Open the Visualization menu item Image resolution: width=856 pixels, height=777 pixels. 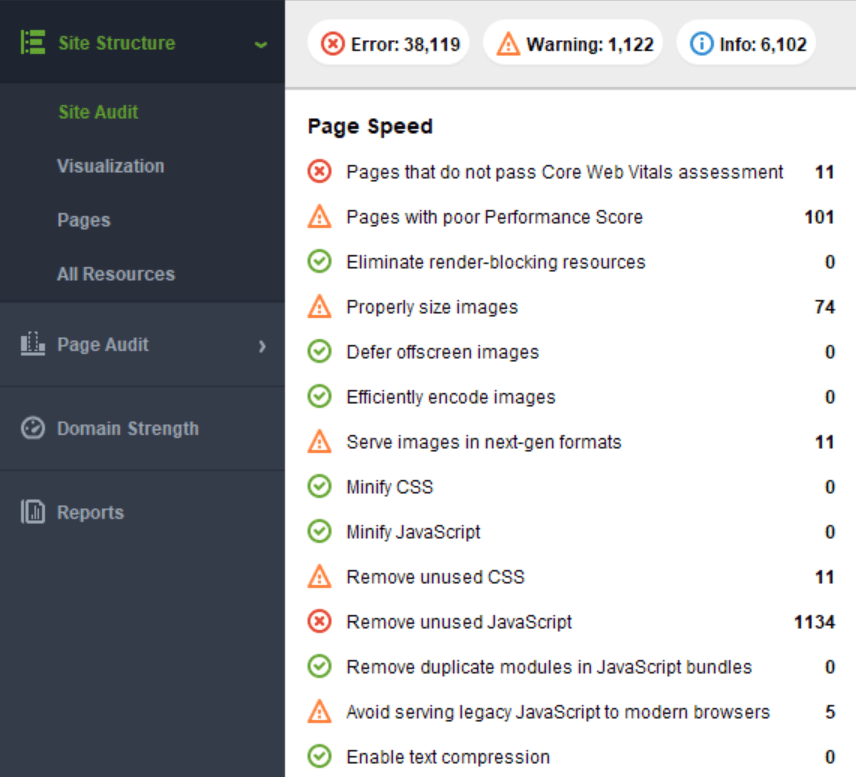pyautogui.click(x=110, y=166)
